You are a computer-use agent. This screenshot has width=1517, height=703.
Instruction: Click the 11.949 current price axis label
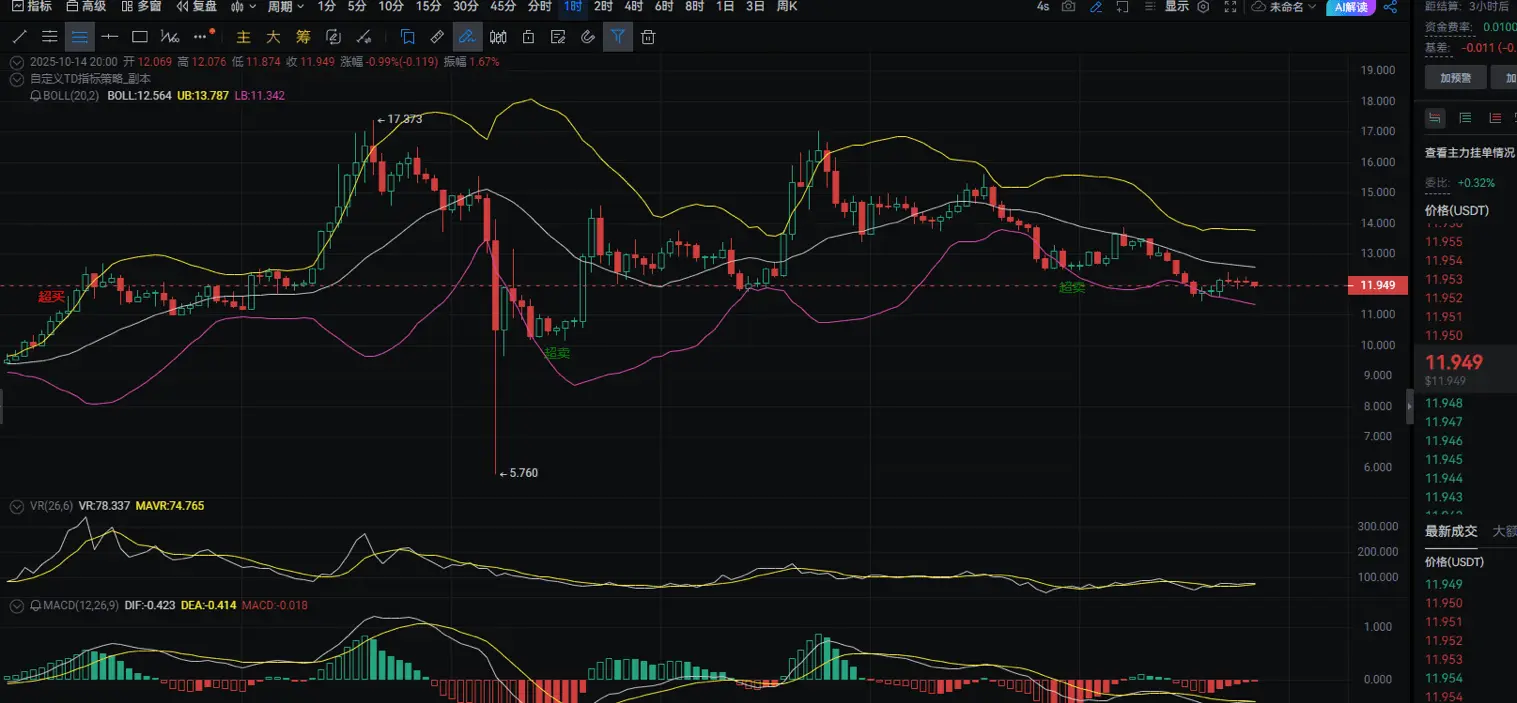[x=1377, y=286]
